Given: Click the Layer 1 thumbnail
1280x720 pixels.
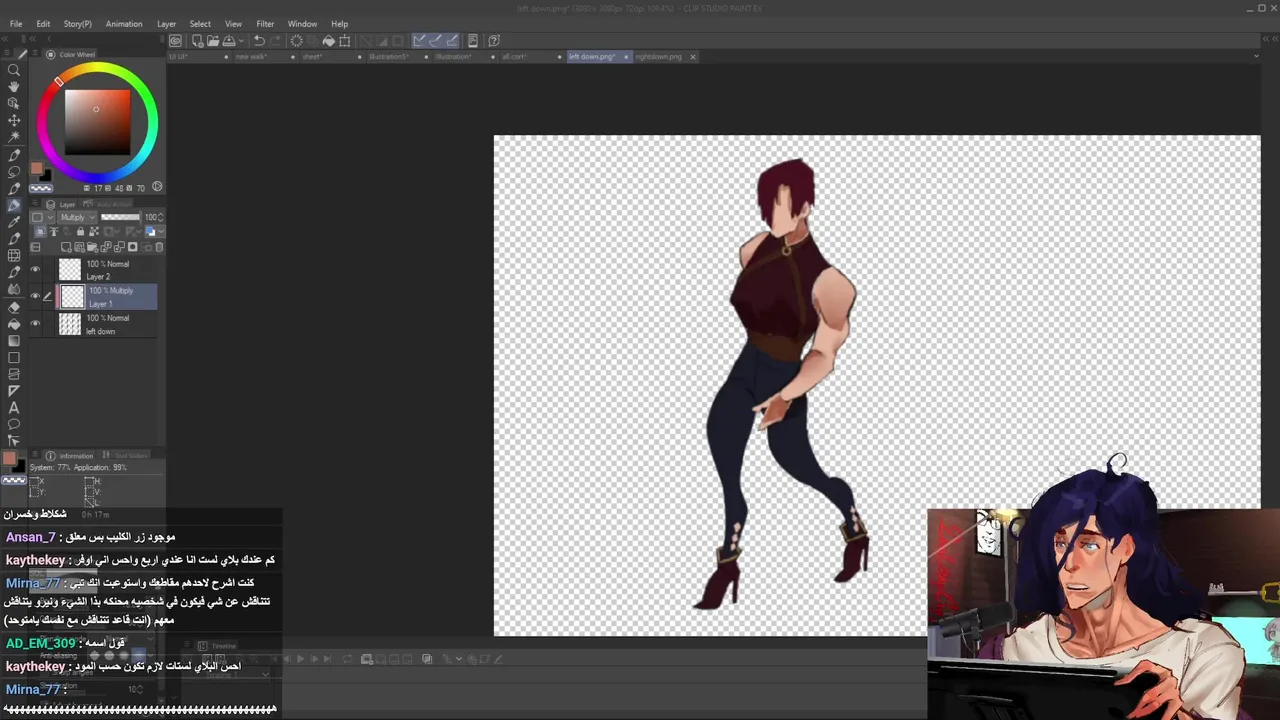Looking at the screenshot, I should pos(72,296).
